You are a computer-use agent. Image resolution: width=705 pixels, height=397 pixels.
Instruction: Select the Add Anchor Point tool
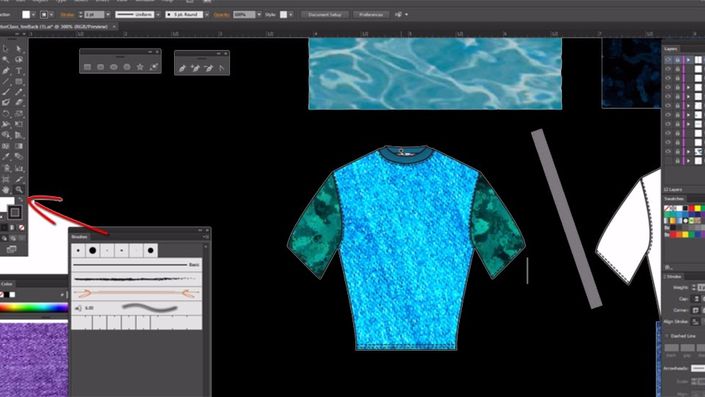[x=195, y=68]
